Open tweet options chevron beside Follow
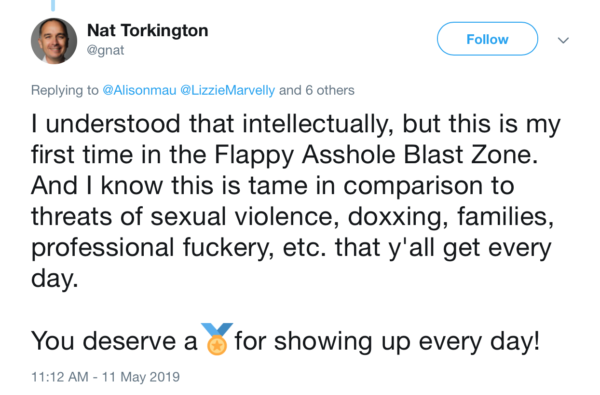Image resolution: width=600 pixels, height=395 pixels. tap(563, 40)
